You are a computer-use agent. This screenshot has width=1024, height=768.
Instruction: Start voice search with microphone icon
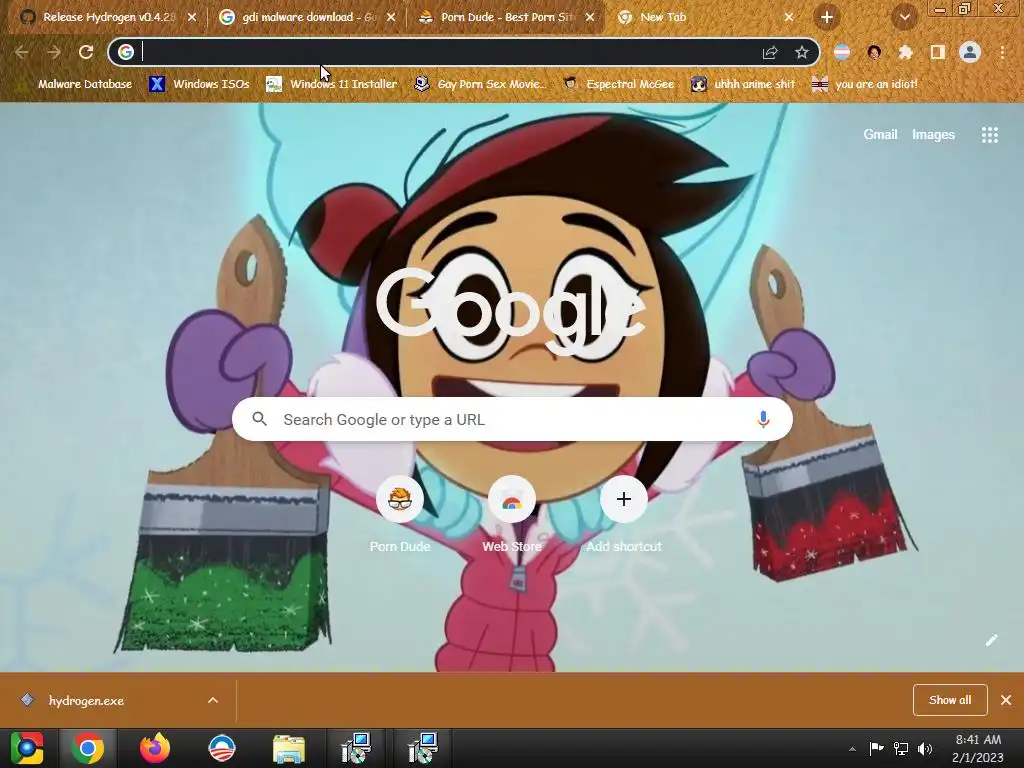click(763, 419)
